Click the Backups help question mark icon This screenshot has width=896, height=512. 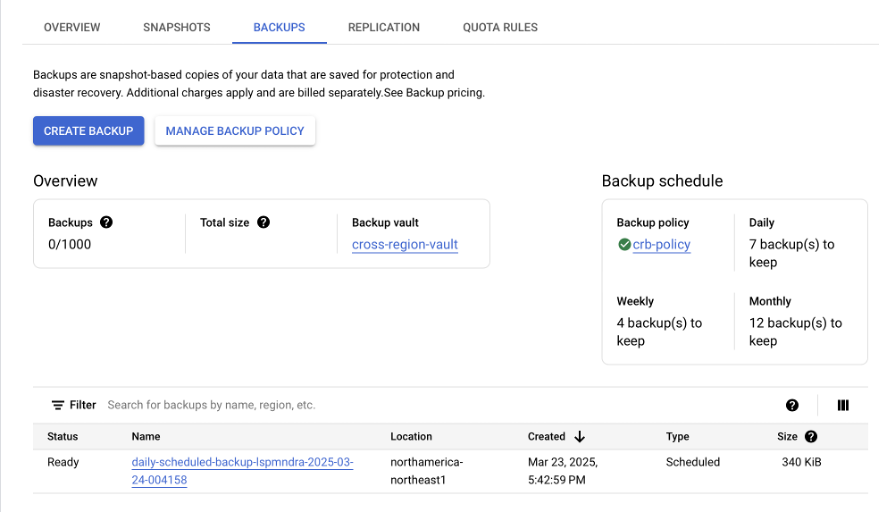106,222
